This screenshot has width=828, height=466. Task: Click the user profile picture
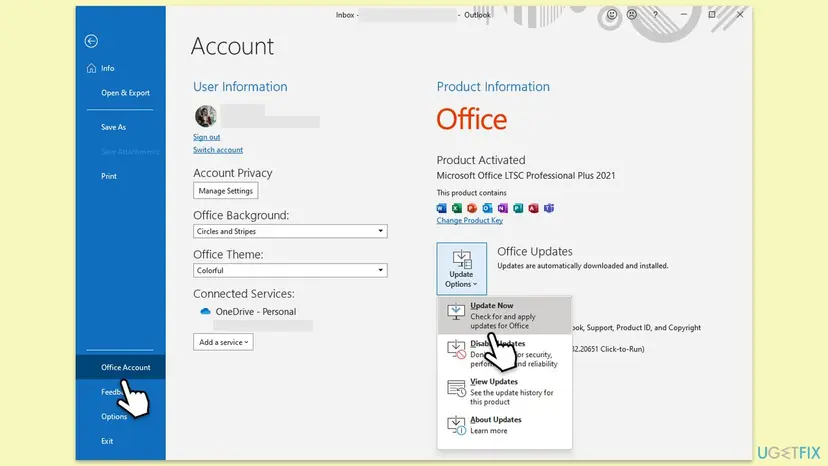(205, 116)
